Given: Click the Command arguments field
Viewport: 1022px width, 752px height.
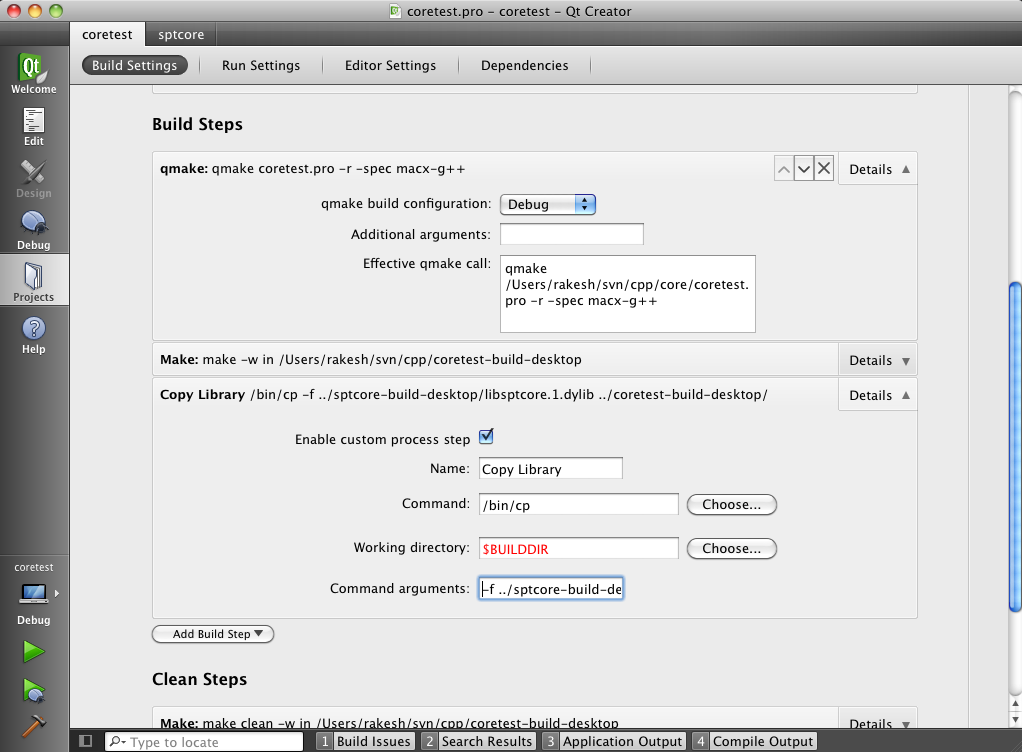Looking at the screenshot, I should pyautogui.click(x=551, y=589).
